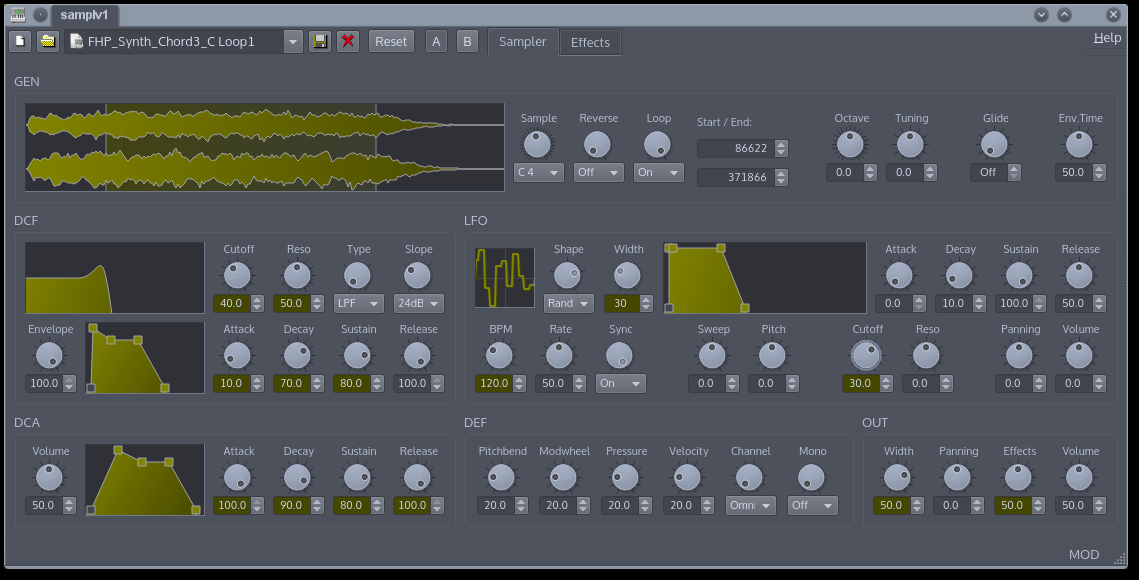Click the LFO Pitch knob

click(773, 355)
